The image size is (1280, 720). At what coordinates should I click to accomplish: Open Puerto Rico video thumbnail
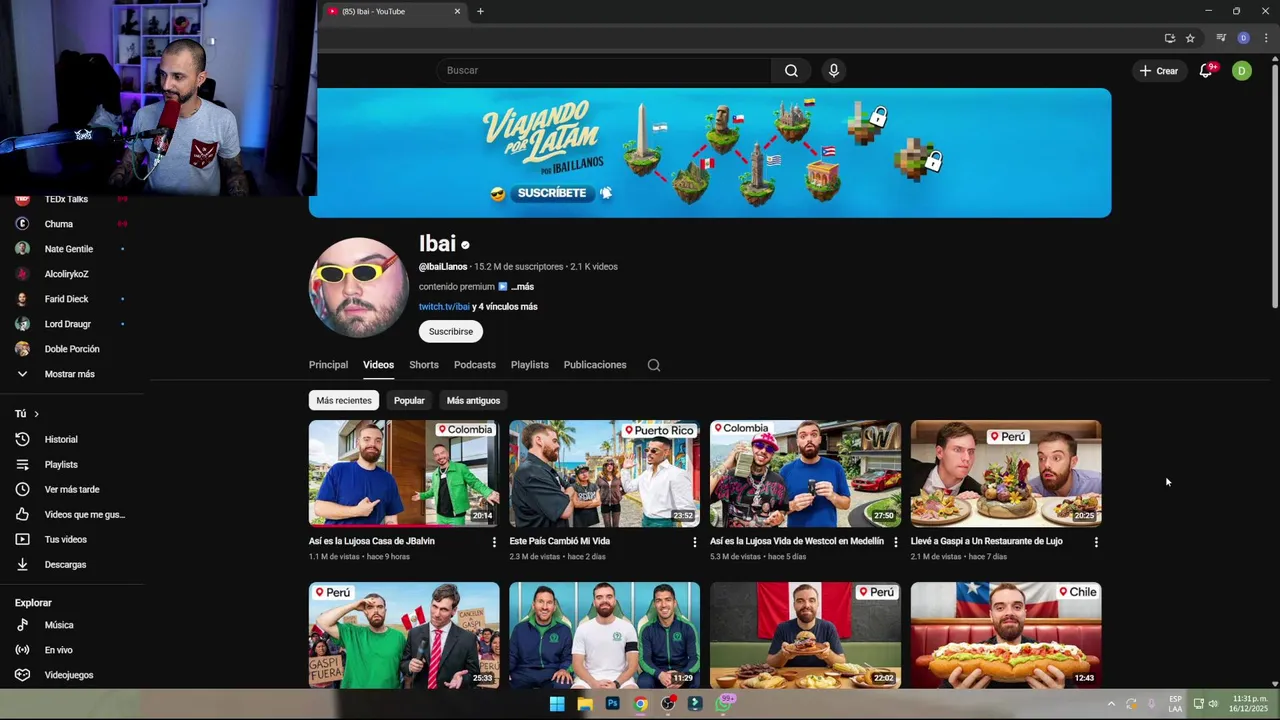(605, 474)
